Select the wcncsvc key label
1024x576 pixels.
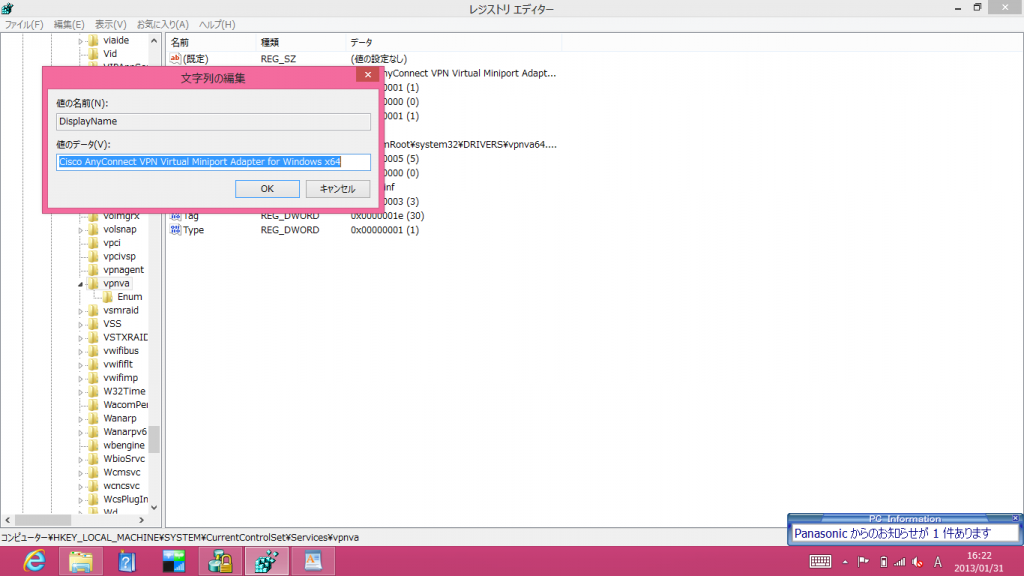(x=121, y=486)
